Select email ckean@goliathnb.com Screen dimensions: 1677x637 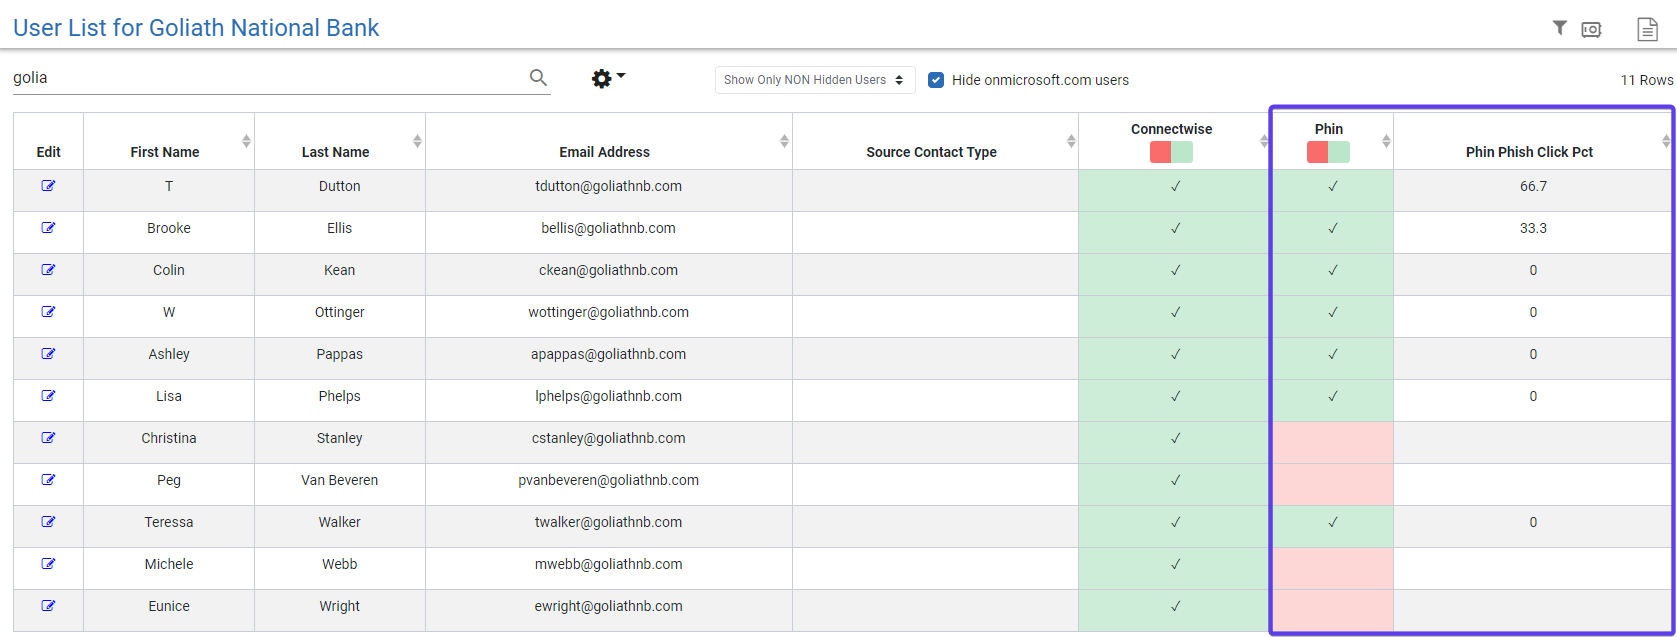click(x=609, y=270)
